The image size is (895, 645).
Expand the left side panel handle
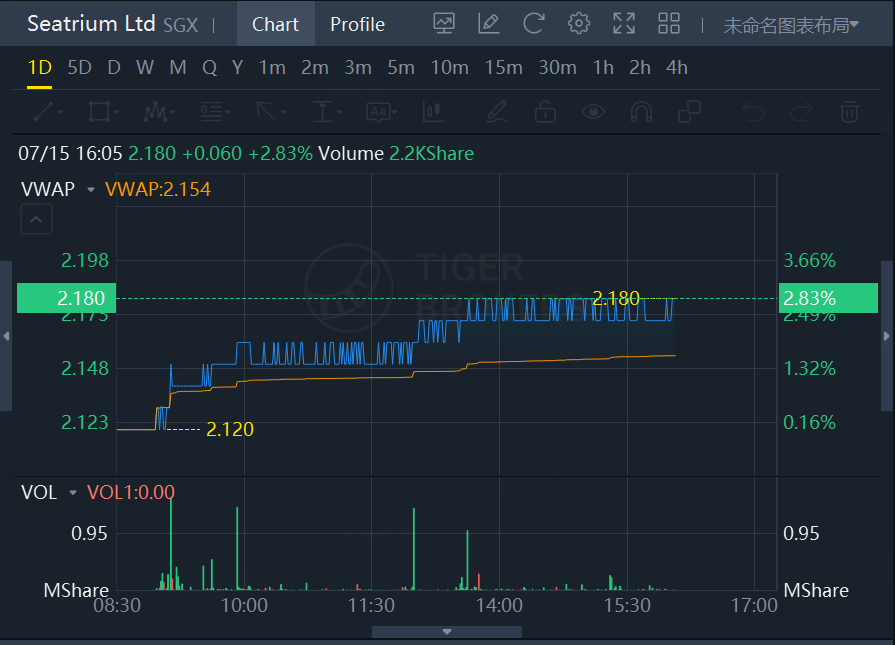[x=6, y=336]
